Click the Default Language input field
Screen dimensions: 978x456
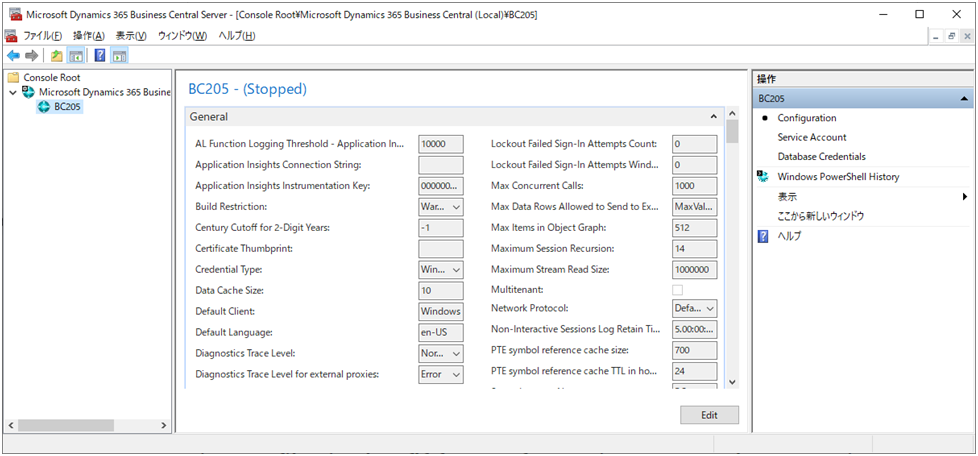click(x=440, y=332)
